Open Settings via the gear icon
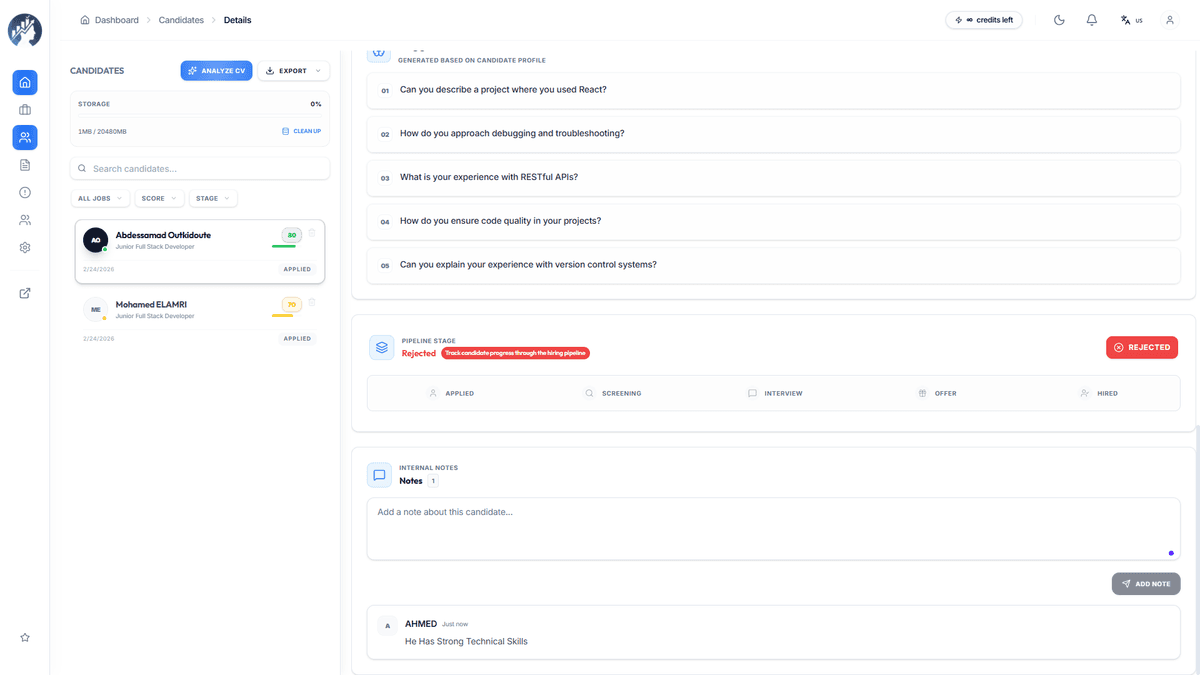 tap(24, 247)
